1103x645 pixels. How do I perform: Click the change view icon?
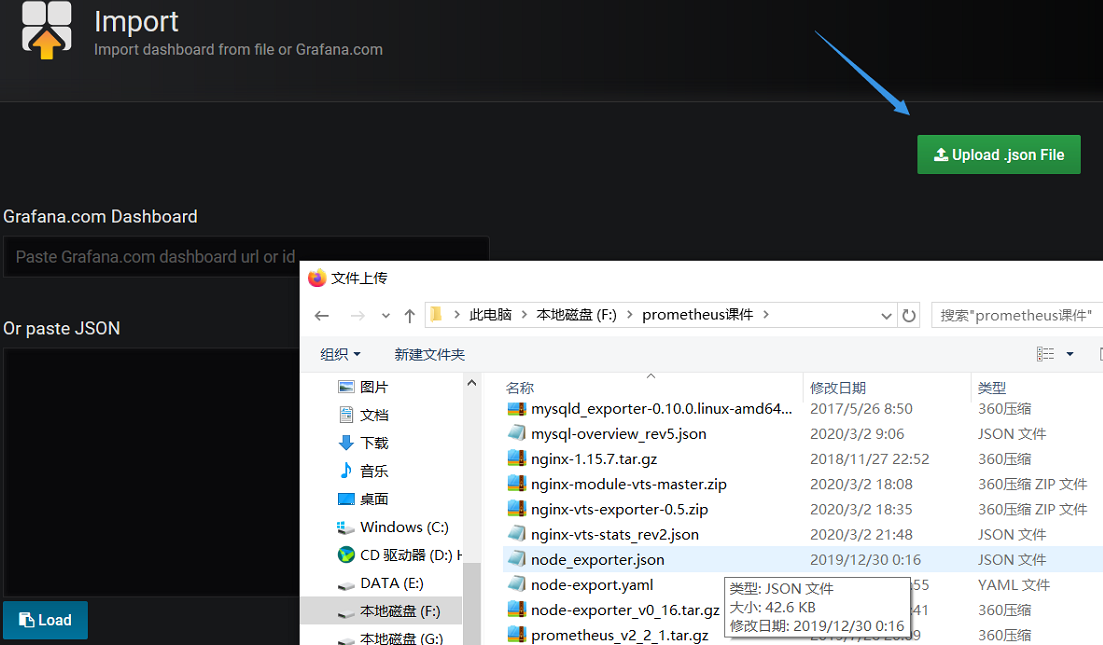point(1045,354)
